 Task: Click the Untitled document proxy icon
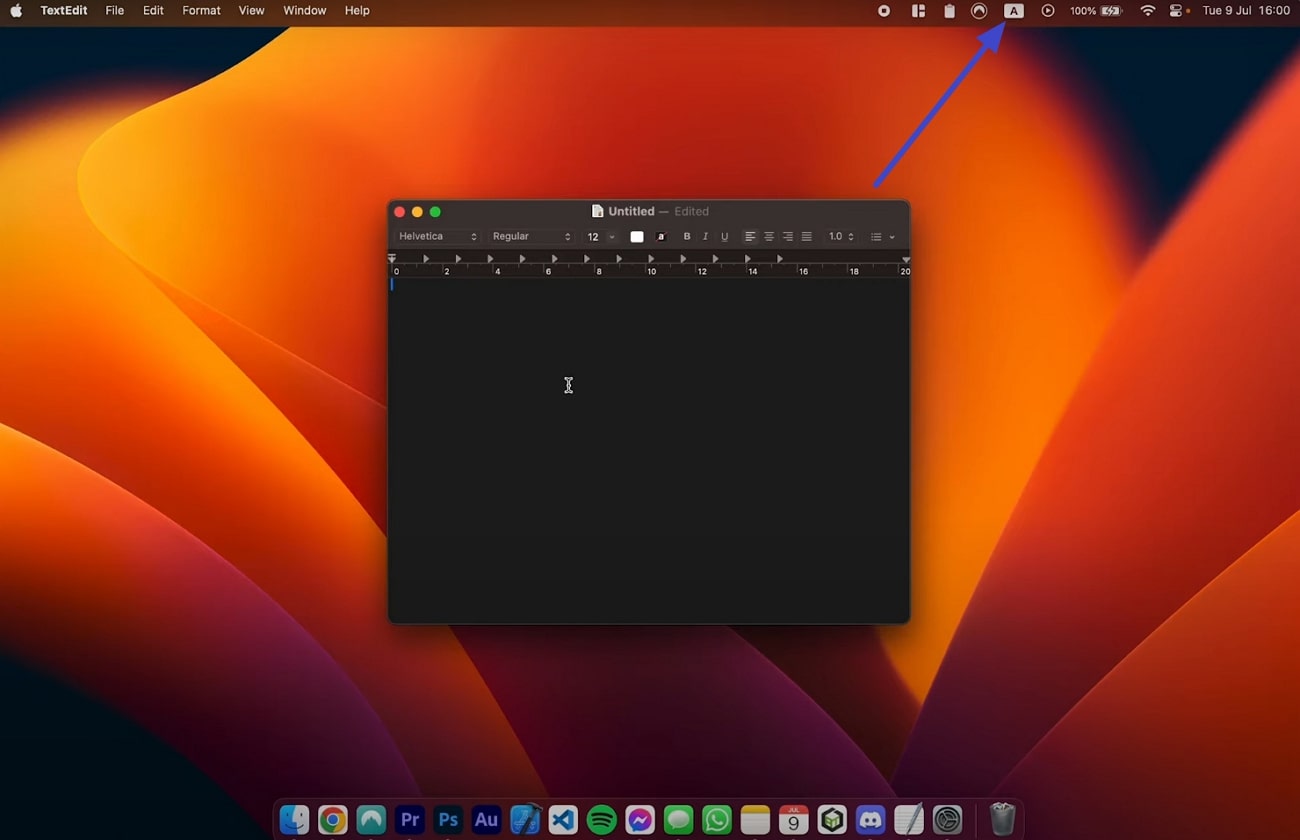click(x=598, y=211)
